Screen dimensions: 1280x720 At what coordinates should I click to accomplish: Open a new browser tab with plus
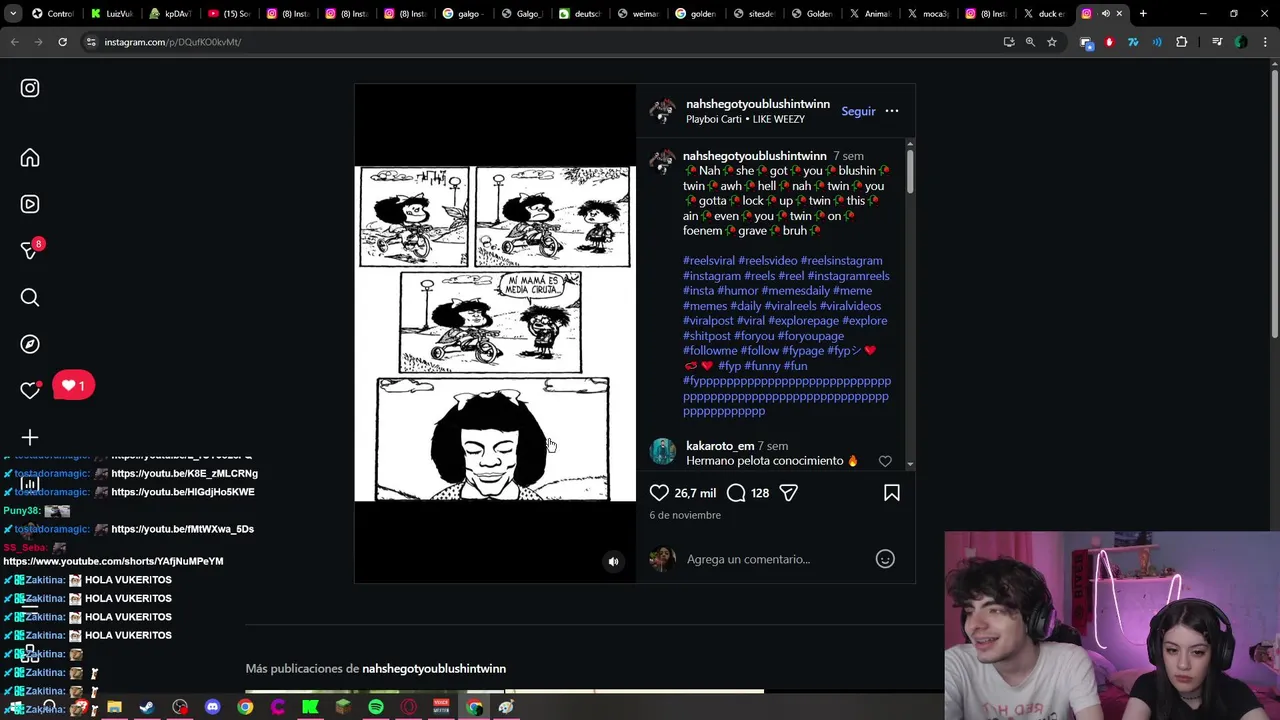1143,14
